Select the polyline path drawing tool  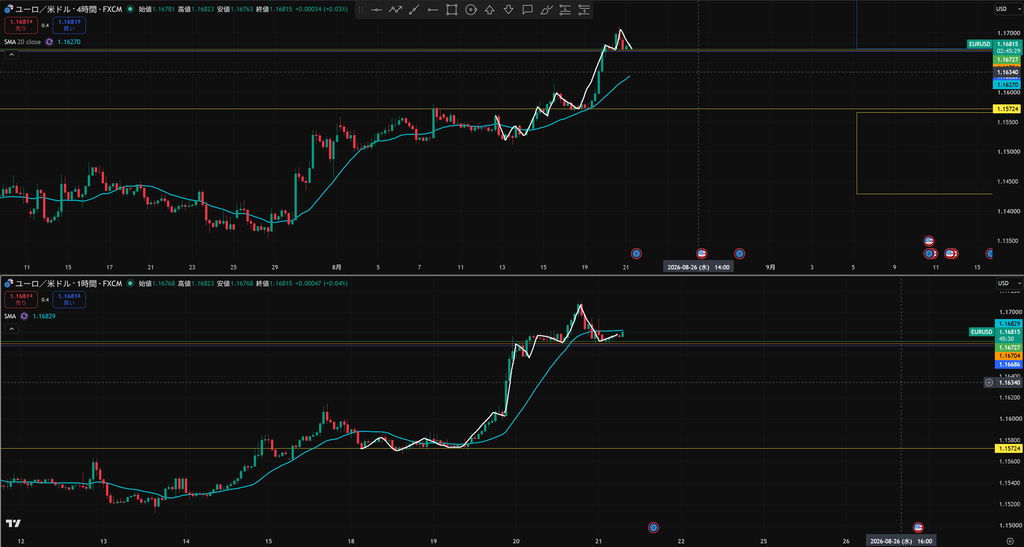[395, 10]
